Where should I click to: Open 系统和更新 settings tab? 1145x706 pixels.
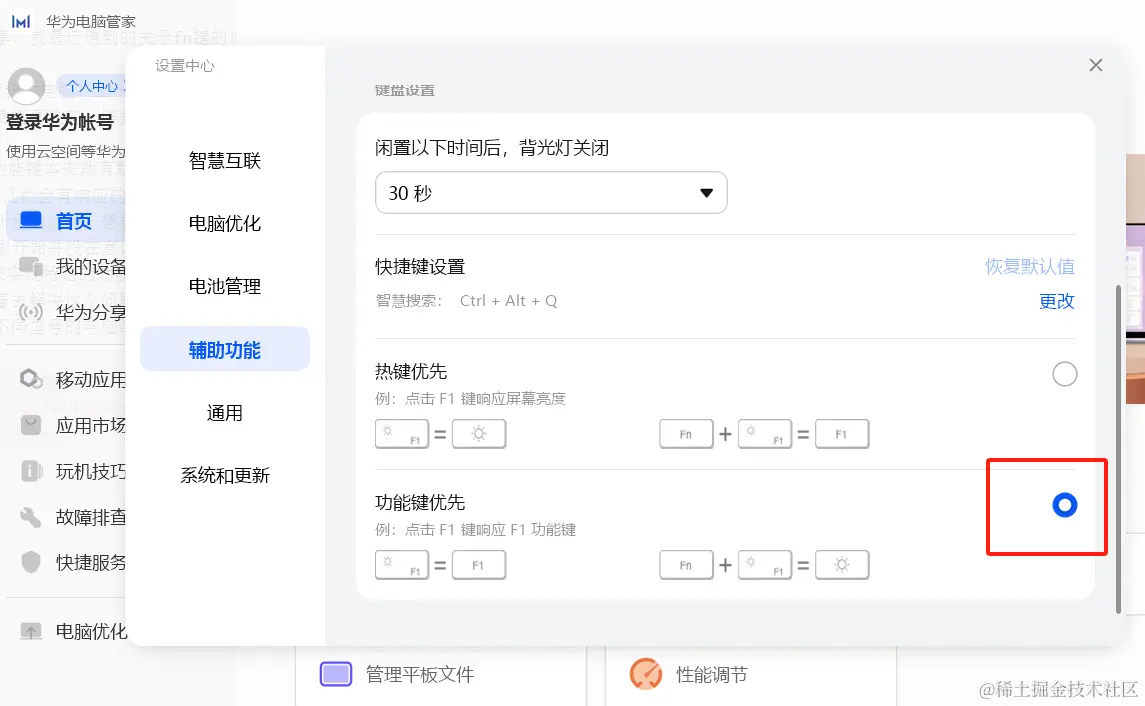click(225, 475)
